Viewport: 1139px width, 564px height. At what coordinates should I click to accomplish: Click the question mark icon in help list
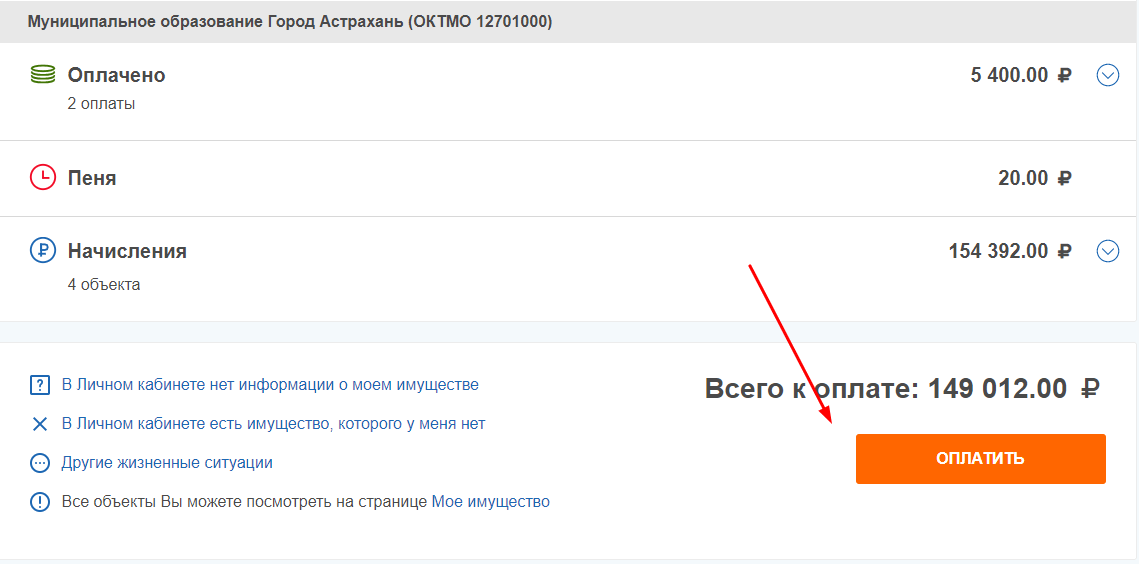click(x=40, y=385)
